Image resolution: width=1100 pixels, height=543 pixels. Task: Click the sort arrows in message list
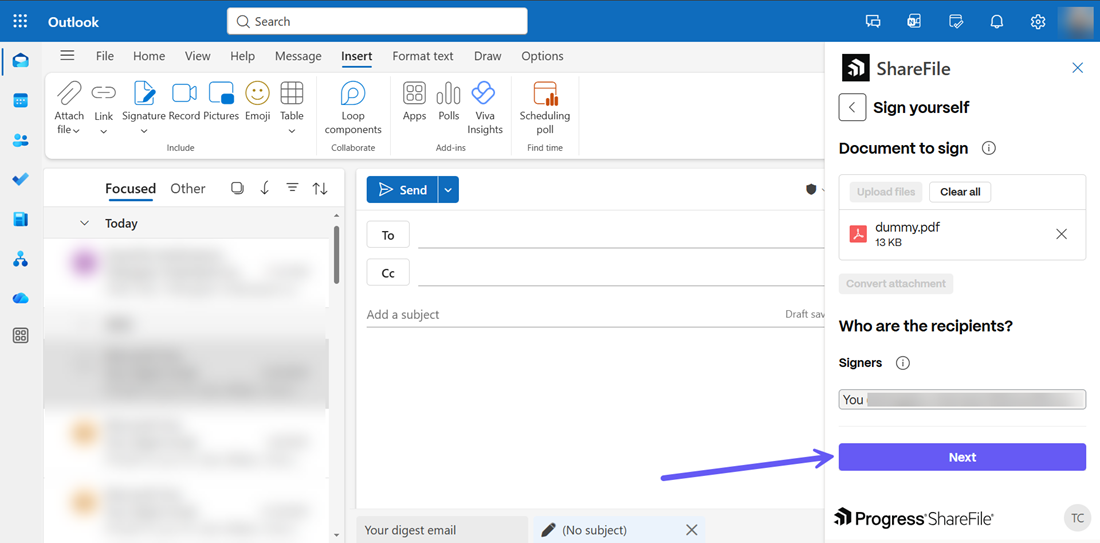320,188
